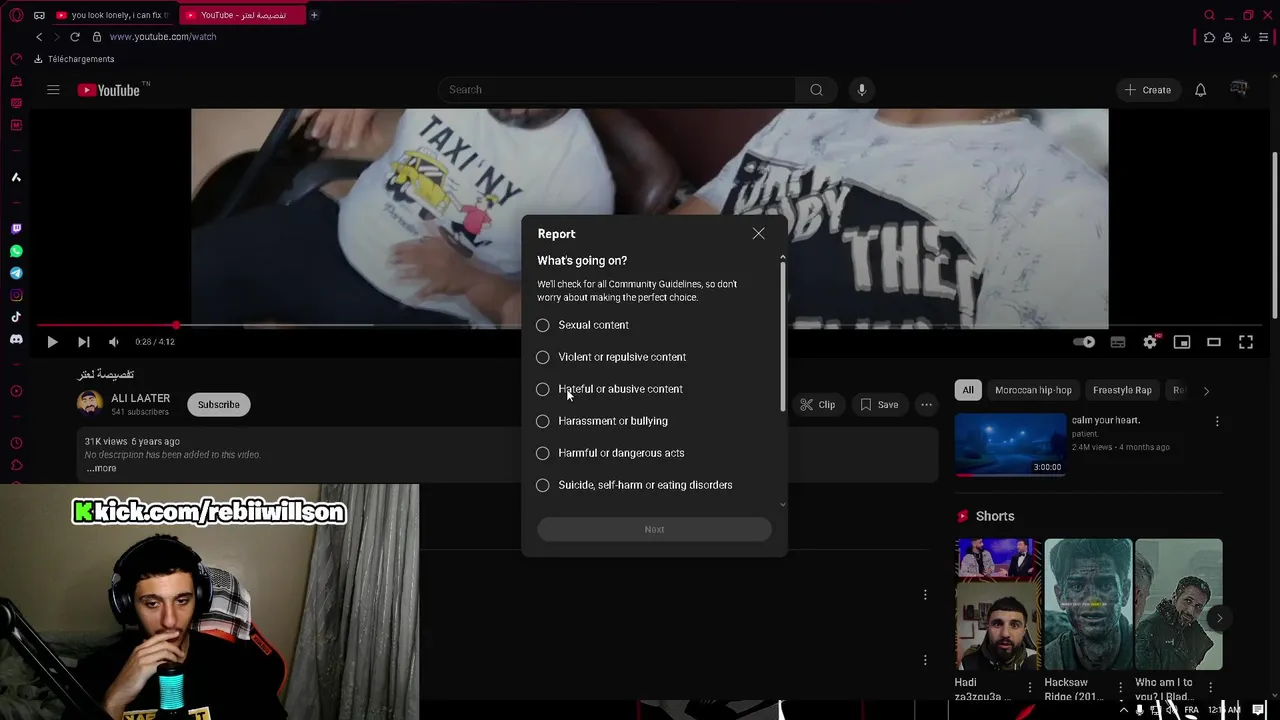1280x720 pixels.
Task: Open WhatsApp in Opera sidebar
Action: [16, 251]
